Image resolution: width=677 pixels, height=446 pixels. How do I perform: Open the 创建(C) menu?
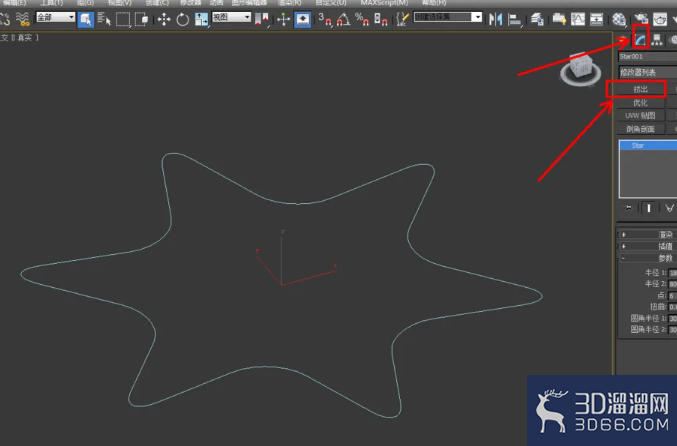(157, 3)
